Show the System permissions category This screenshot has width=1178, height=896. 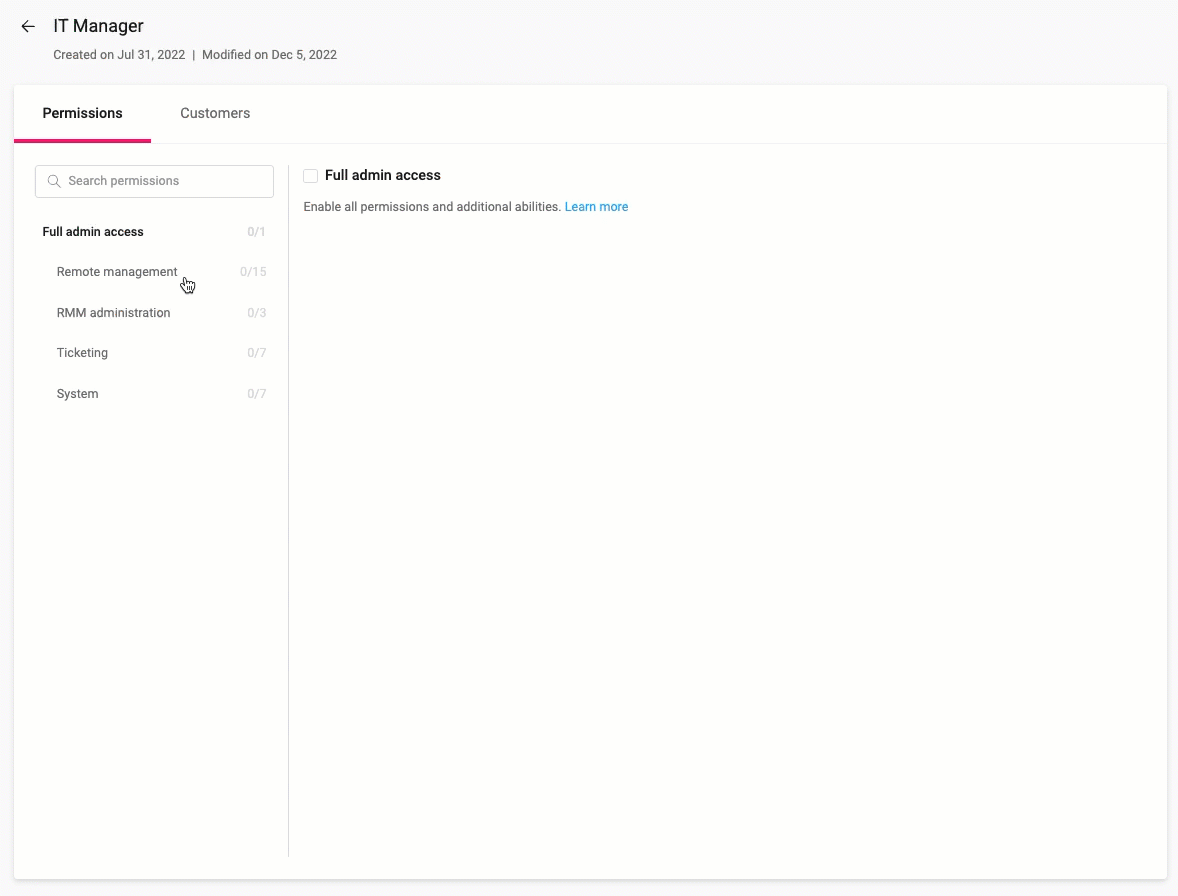(x=77, y=394)
